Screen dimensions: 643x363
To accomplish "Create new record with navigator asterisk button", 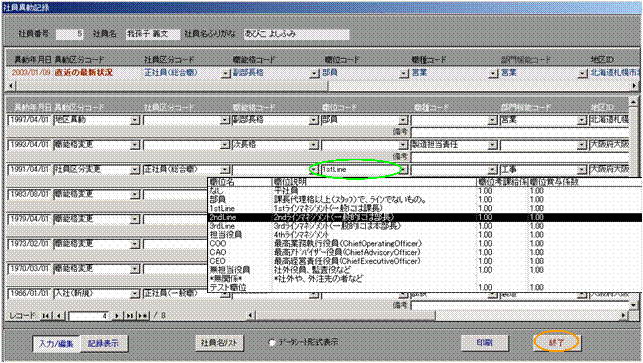I will [143, 315].
